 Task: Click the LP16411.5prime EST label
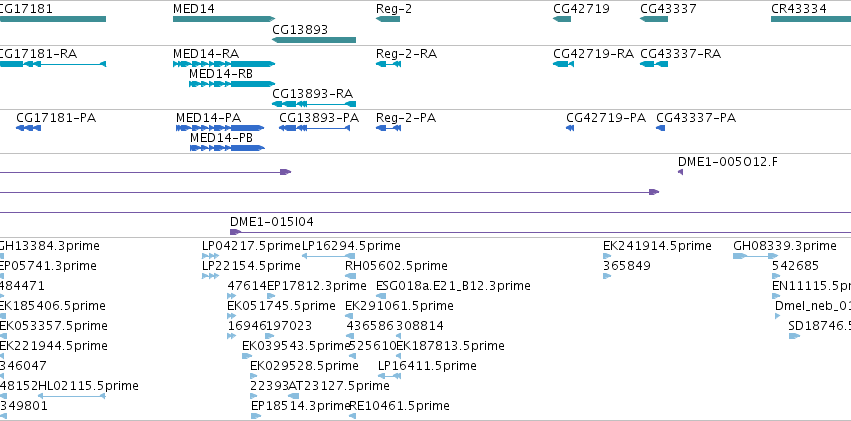coord(427,366)
